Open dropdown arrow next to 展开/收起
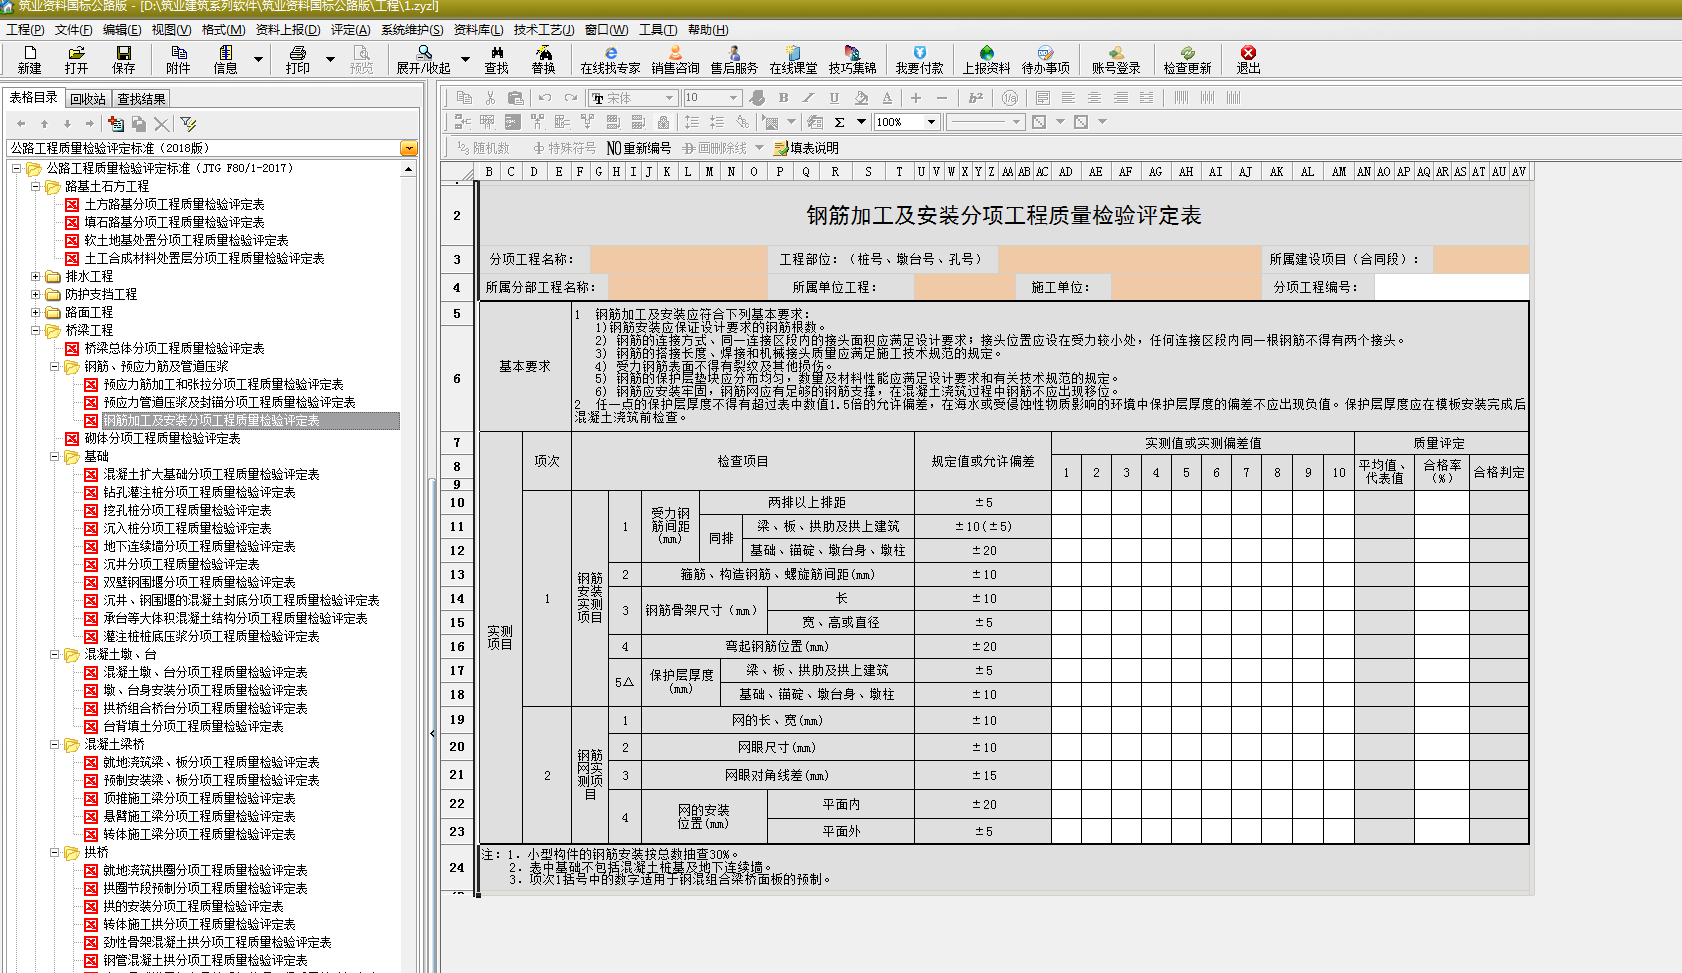The width and height of the screenshot is (1682, 973). point(465,60)
